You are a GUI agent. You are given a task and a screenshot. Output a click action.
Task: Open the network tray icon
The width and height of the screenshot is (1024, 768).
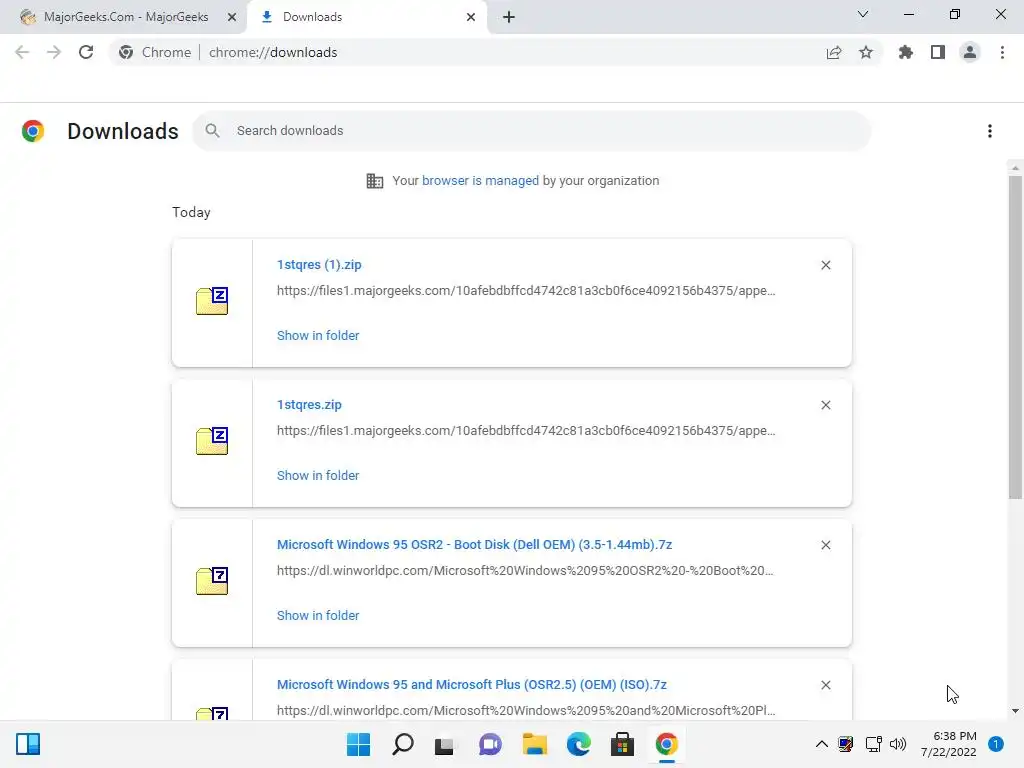point(873,744)
